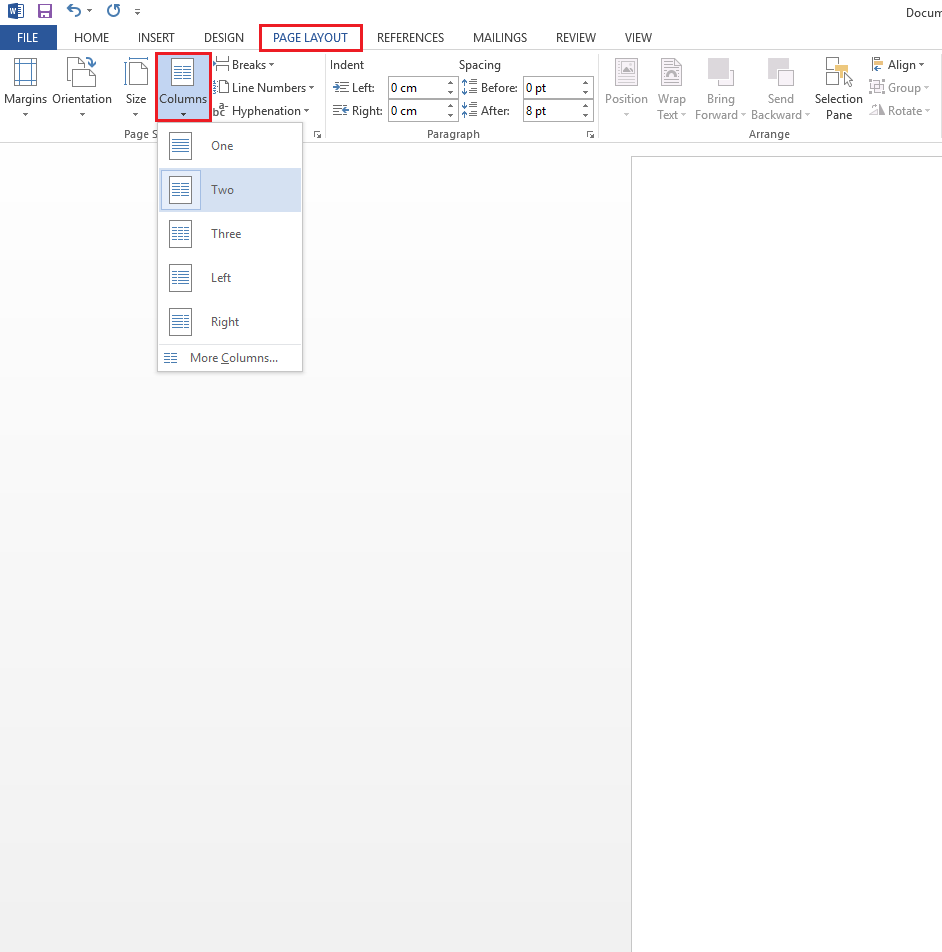Launch the Paragraph dialog box
This screenshot has height=952, width=942.
[590, 133]
